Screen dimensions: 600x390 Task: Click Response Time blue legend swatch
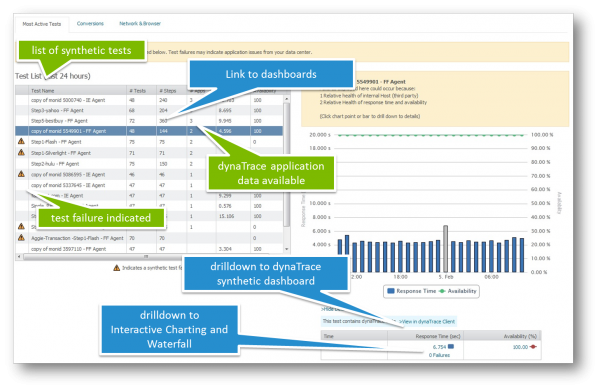click(391, 291)
